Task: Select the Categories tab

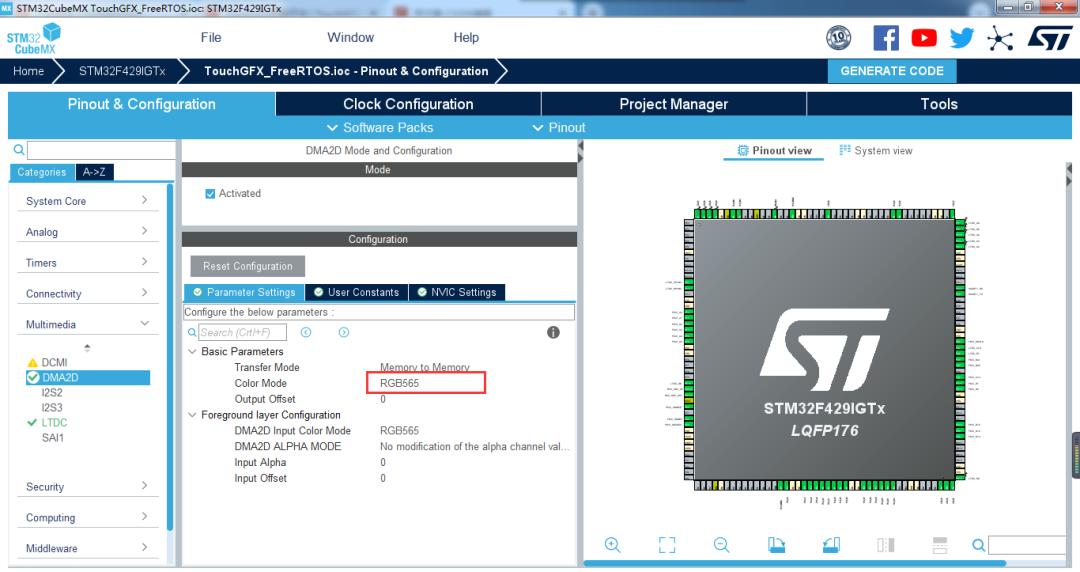Action: (x=41, y=172)
